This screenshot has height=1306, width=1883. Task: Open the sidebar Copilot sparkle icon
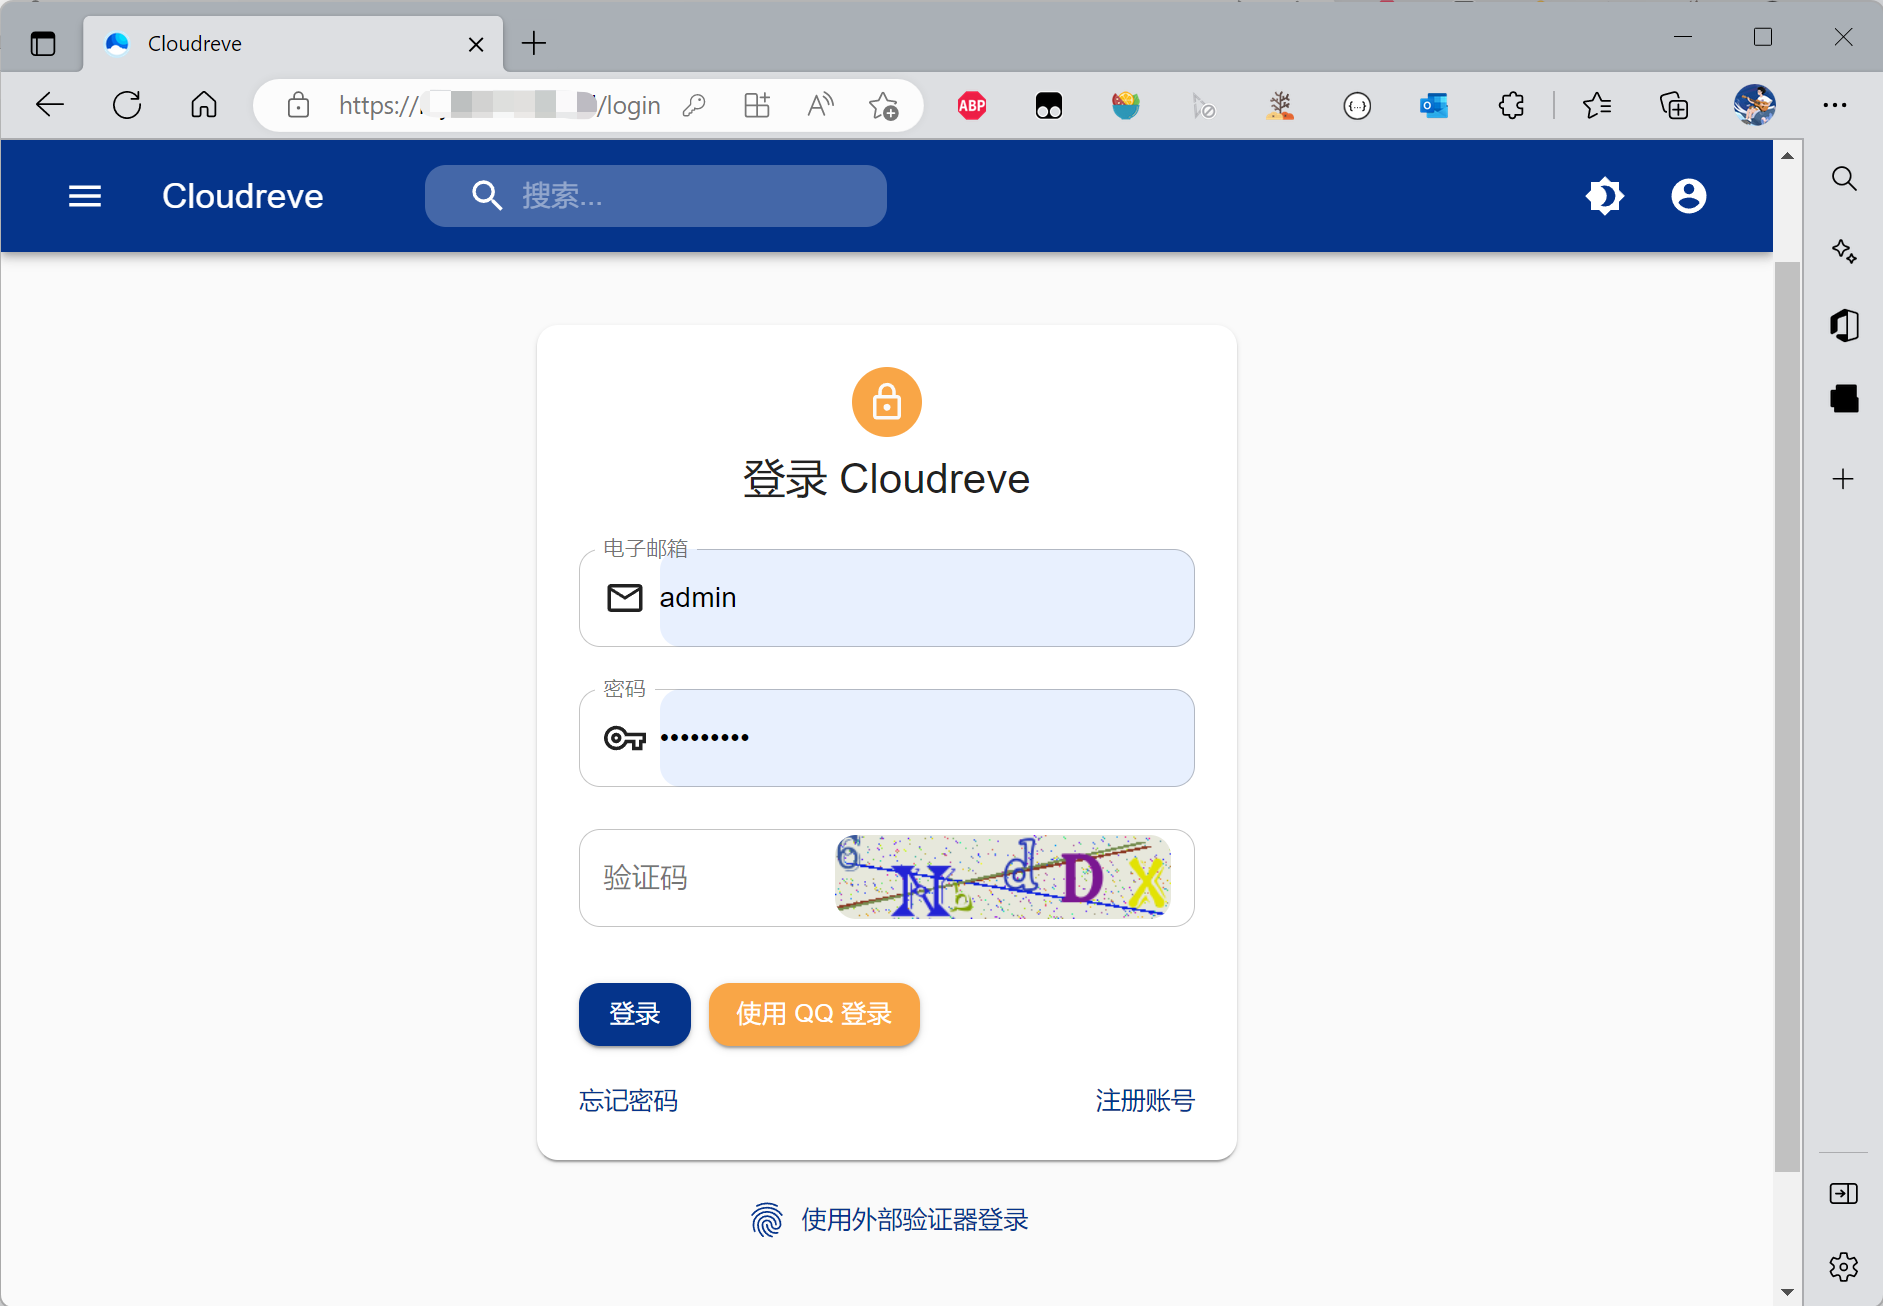tap(1844, 251)
